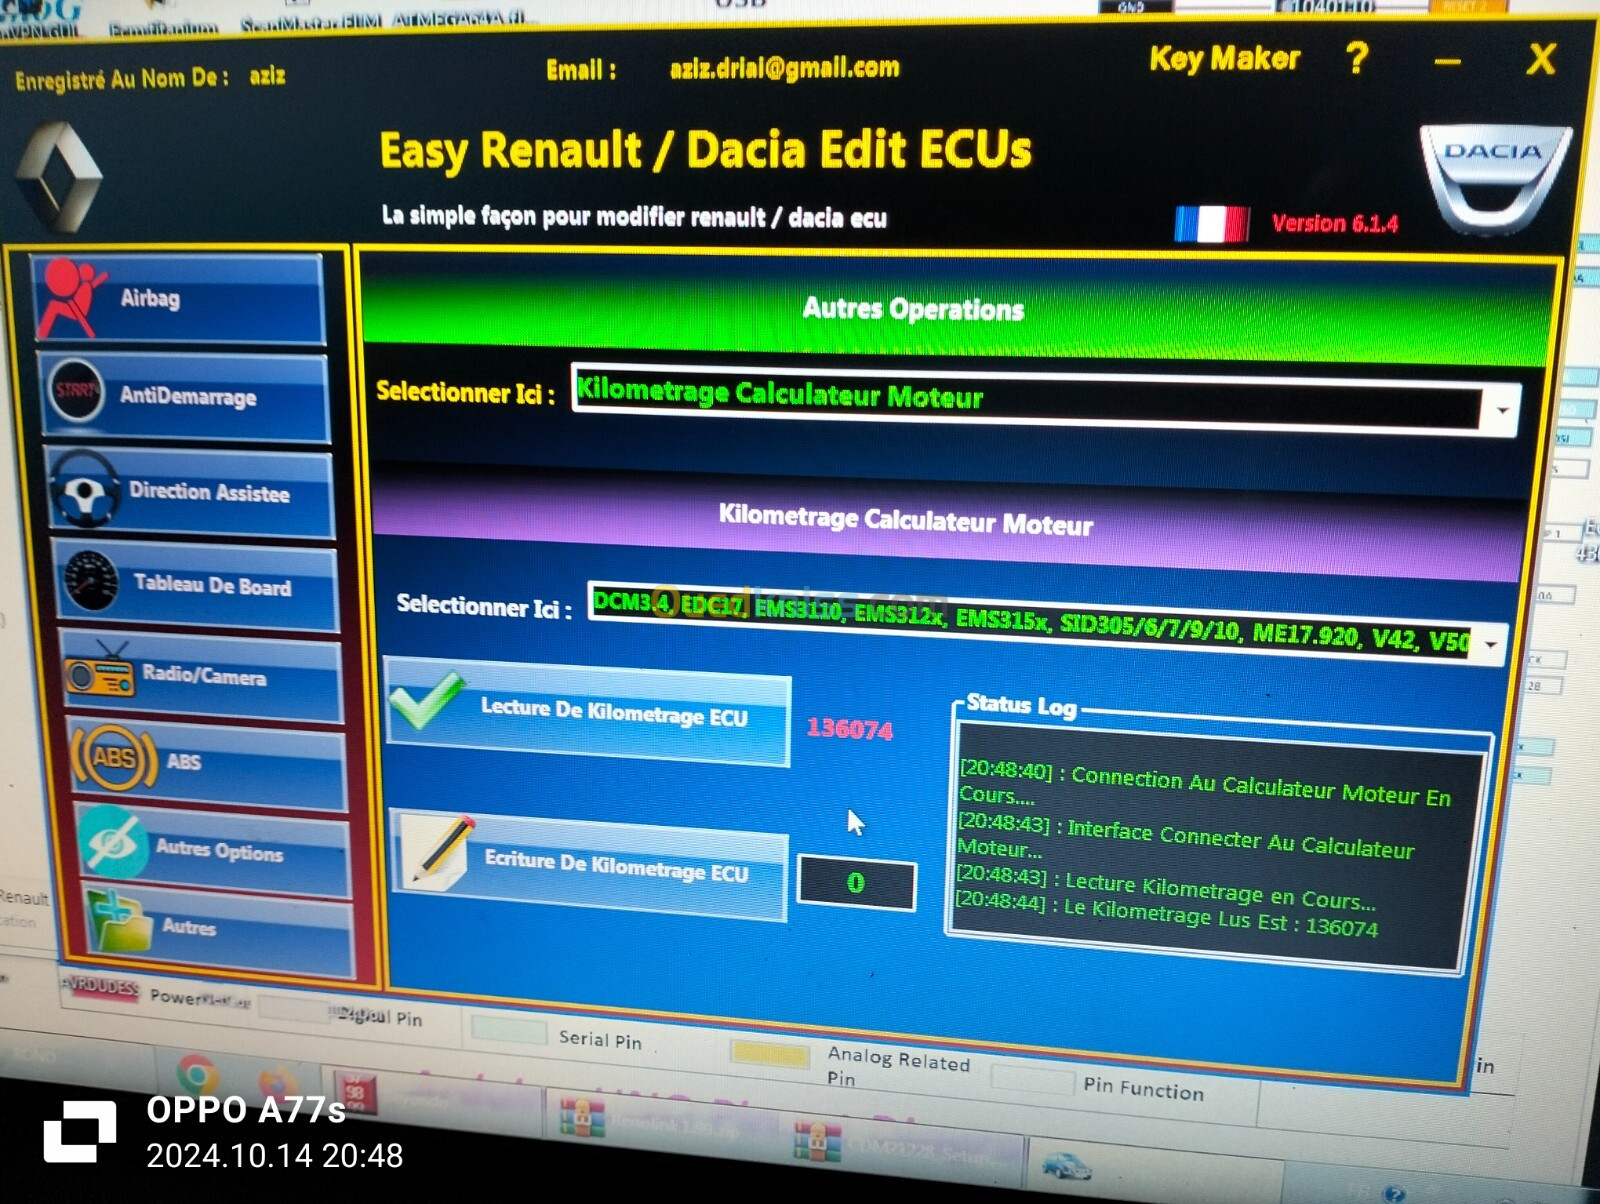Click the Version 6.1.4 label

[x=1335, y=223]
